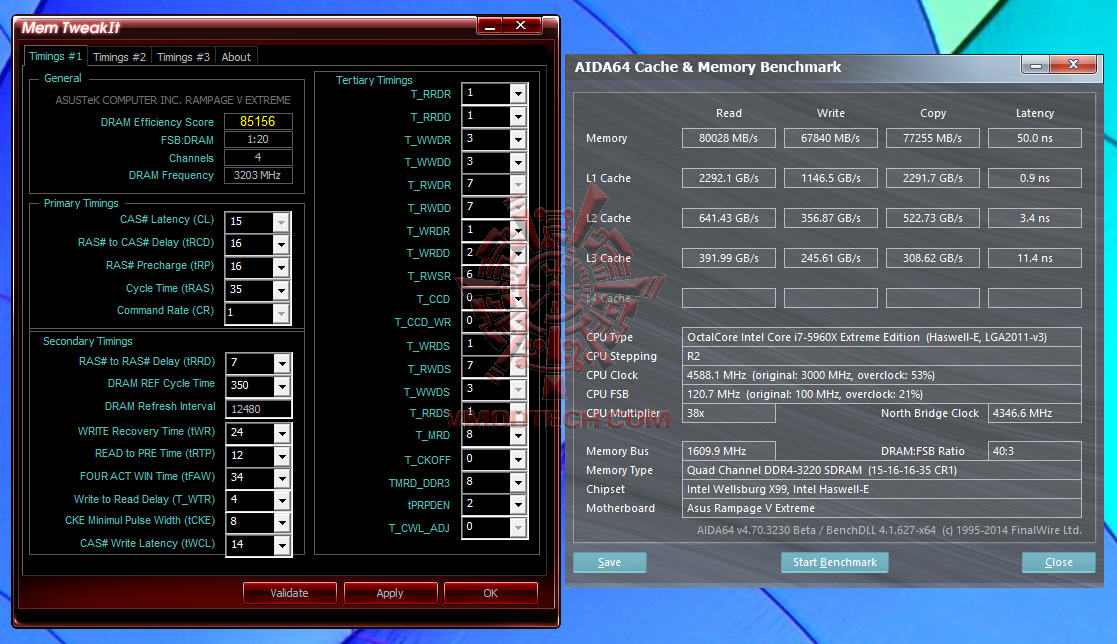The height and width of the screenshot is (644, 1117).
Task: Open the T_RWDR dropdown
Action: 518,185
